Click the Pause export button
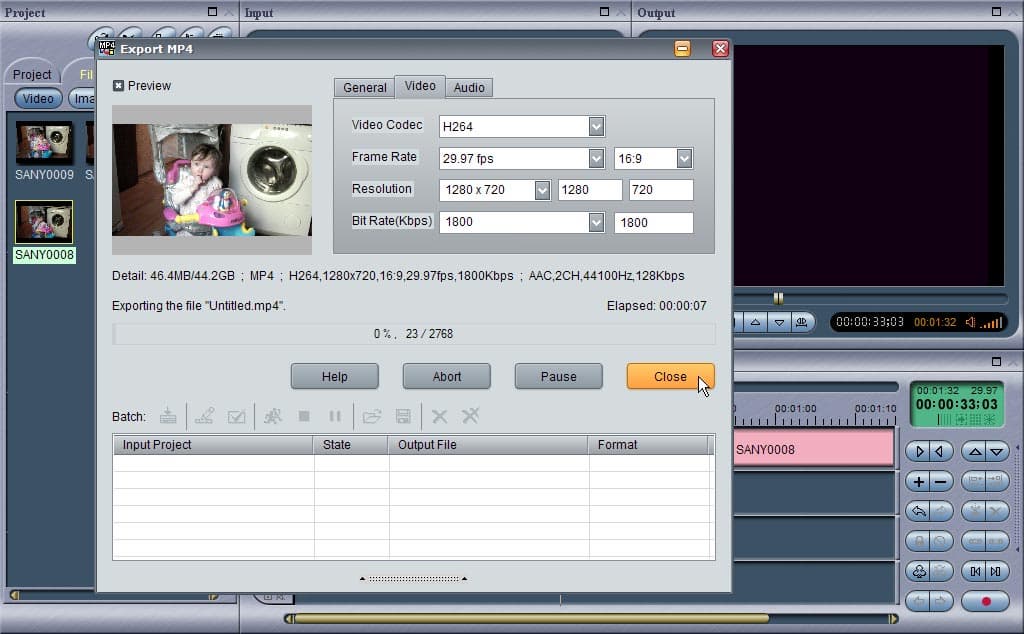Viewport: 1024px width, 634px height. pyautogui.click(x=558, y=377)
